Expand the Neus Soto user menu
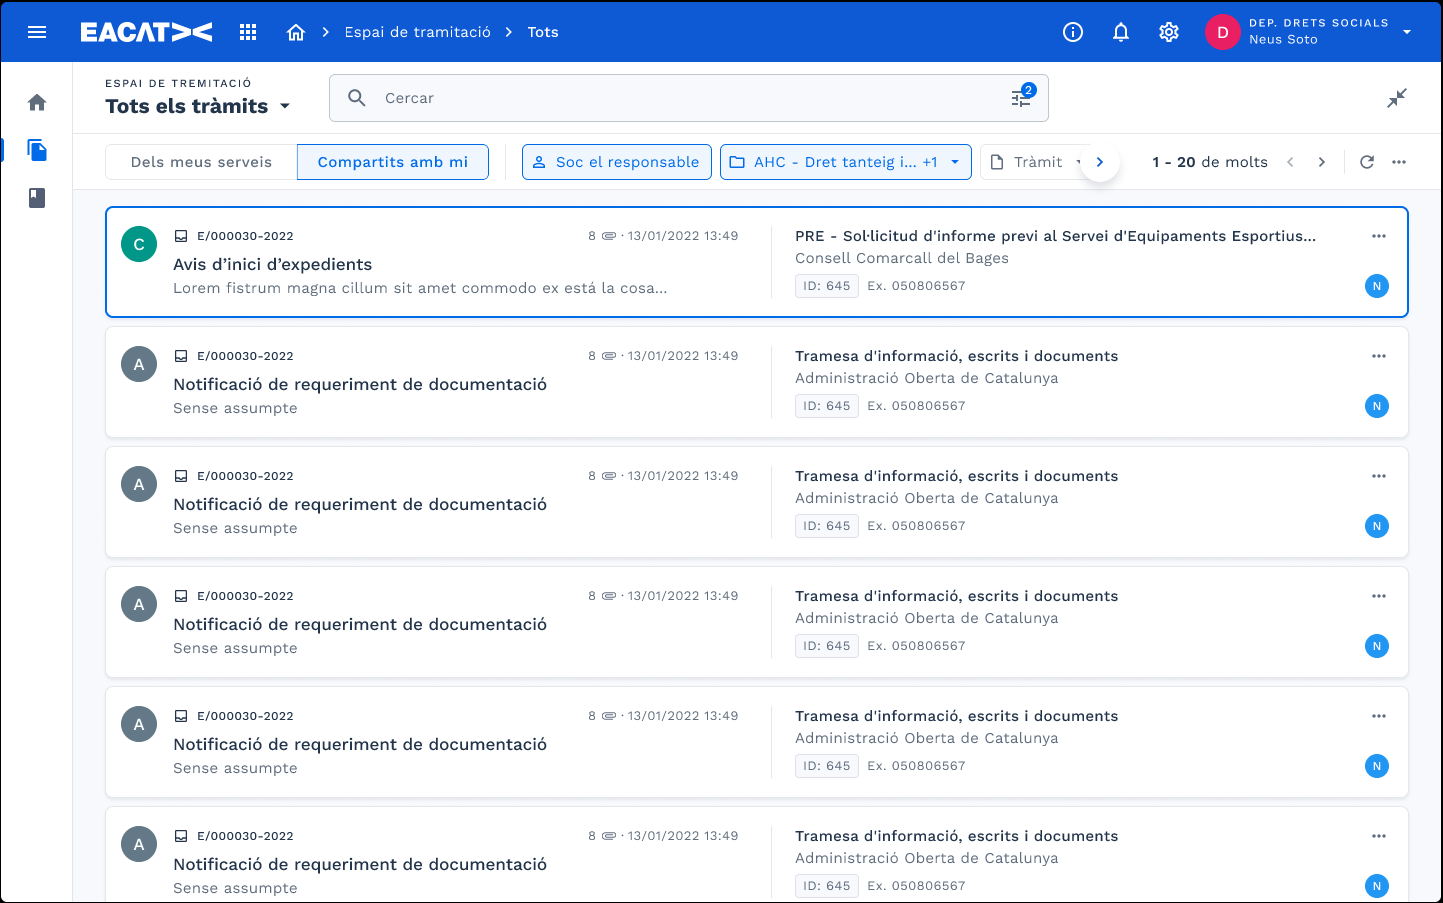1443x903 pixels. point(1407,32)
